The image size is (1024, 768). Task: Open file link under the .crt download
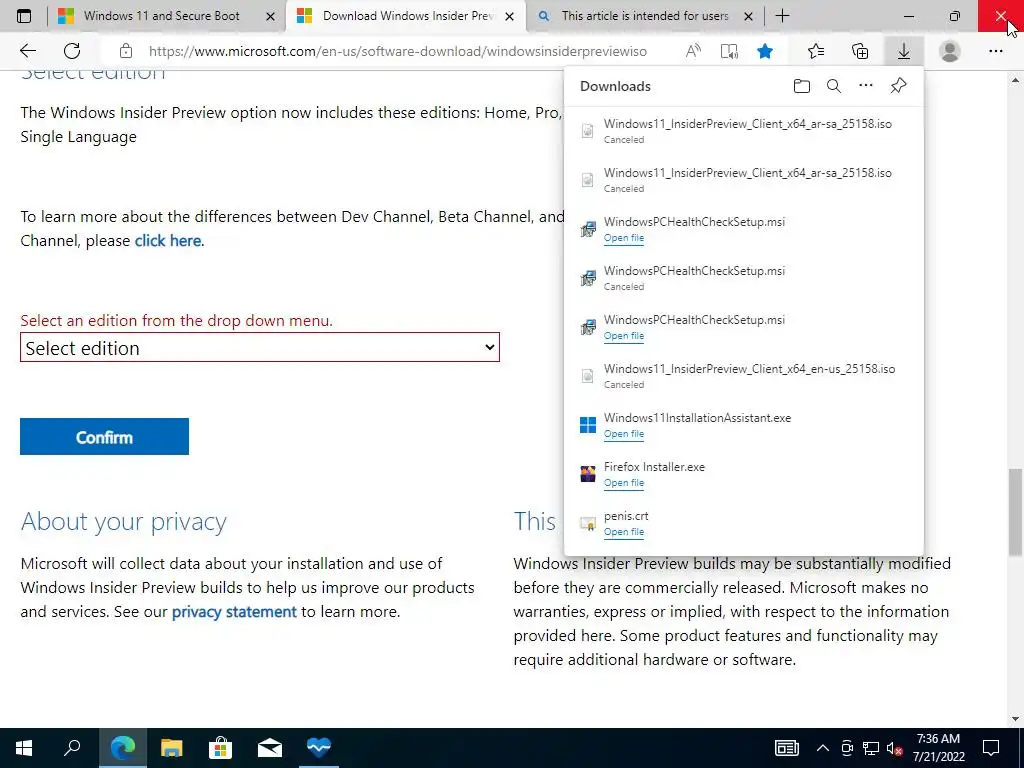[x=624, y=532]
